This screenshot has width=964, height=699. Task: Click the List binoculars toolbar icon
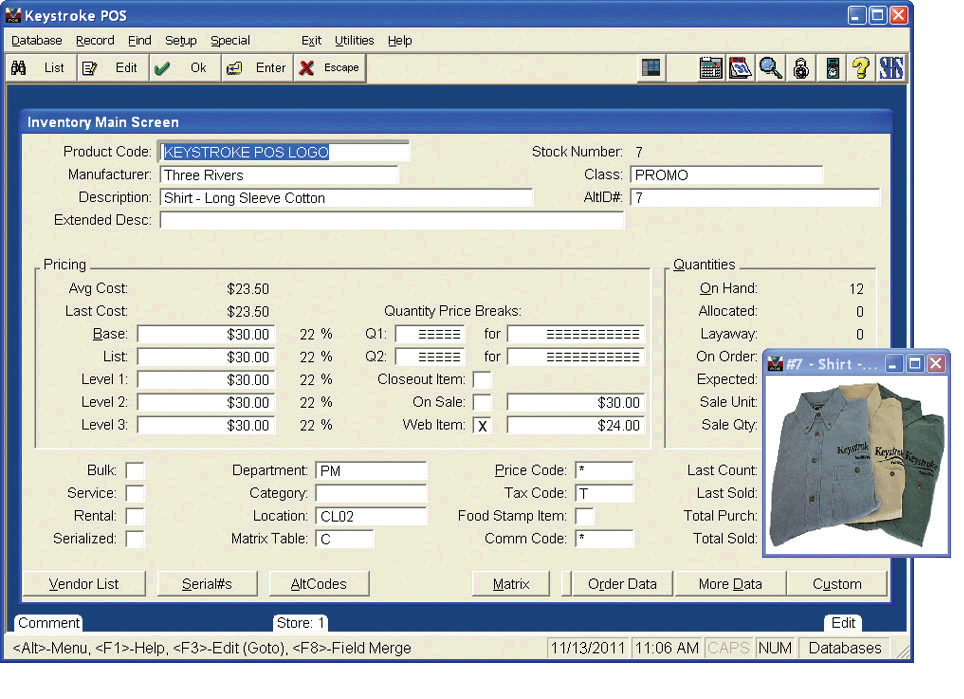(x=19, y=68)
